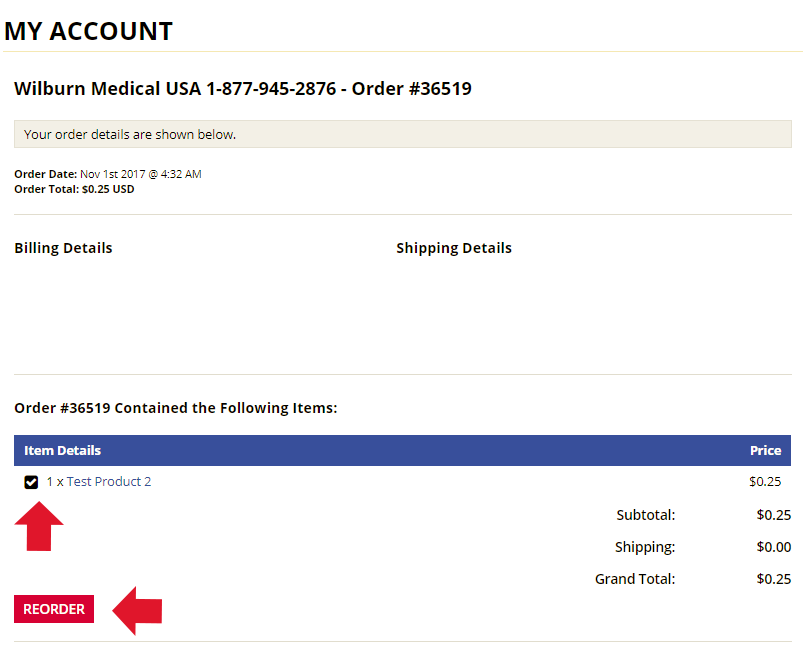Click the Item Details column header
The height and width of the screenshot is (653, 808).
pyautogui.click(x=62, y=450)
